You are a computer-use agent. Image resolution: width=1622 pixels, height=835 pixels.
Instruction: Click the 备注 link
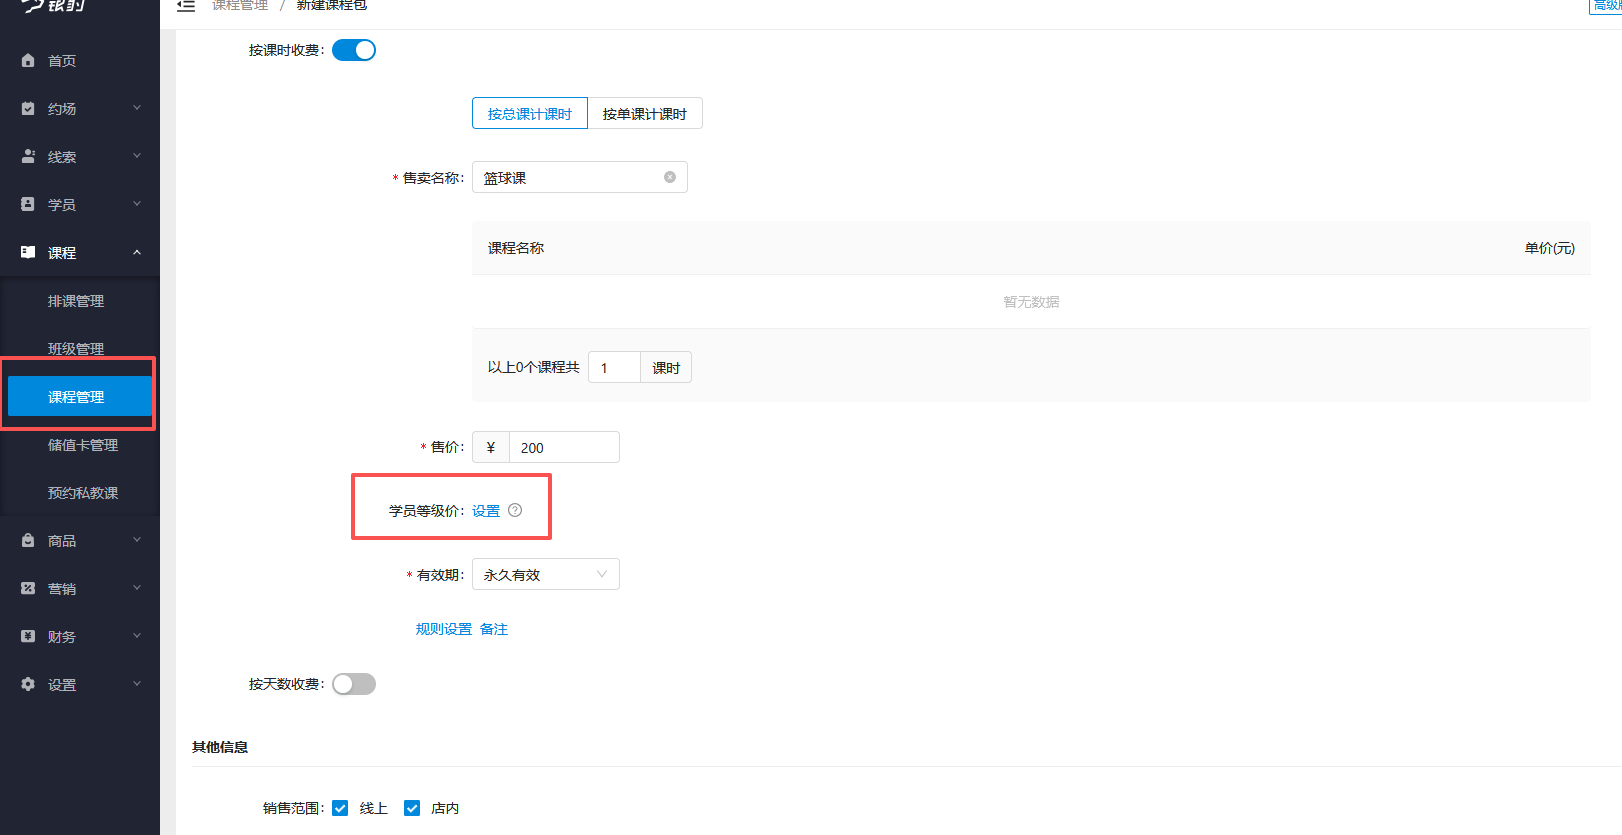tap(494, 629)
